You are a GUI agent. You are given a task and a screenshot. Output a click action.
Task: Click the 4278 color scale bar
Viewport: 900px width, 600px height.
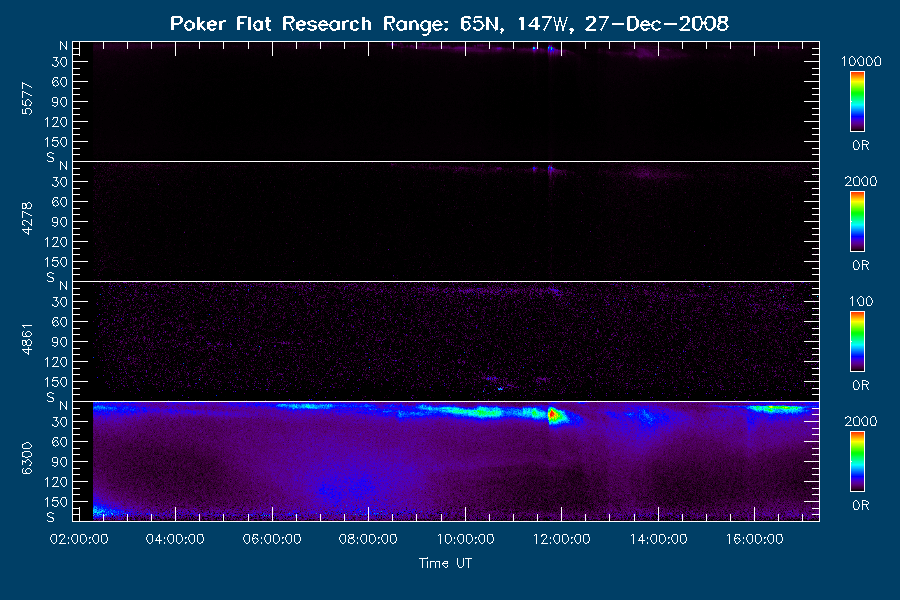[858, 222]
